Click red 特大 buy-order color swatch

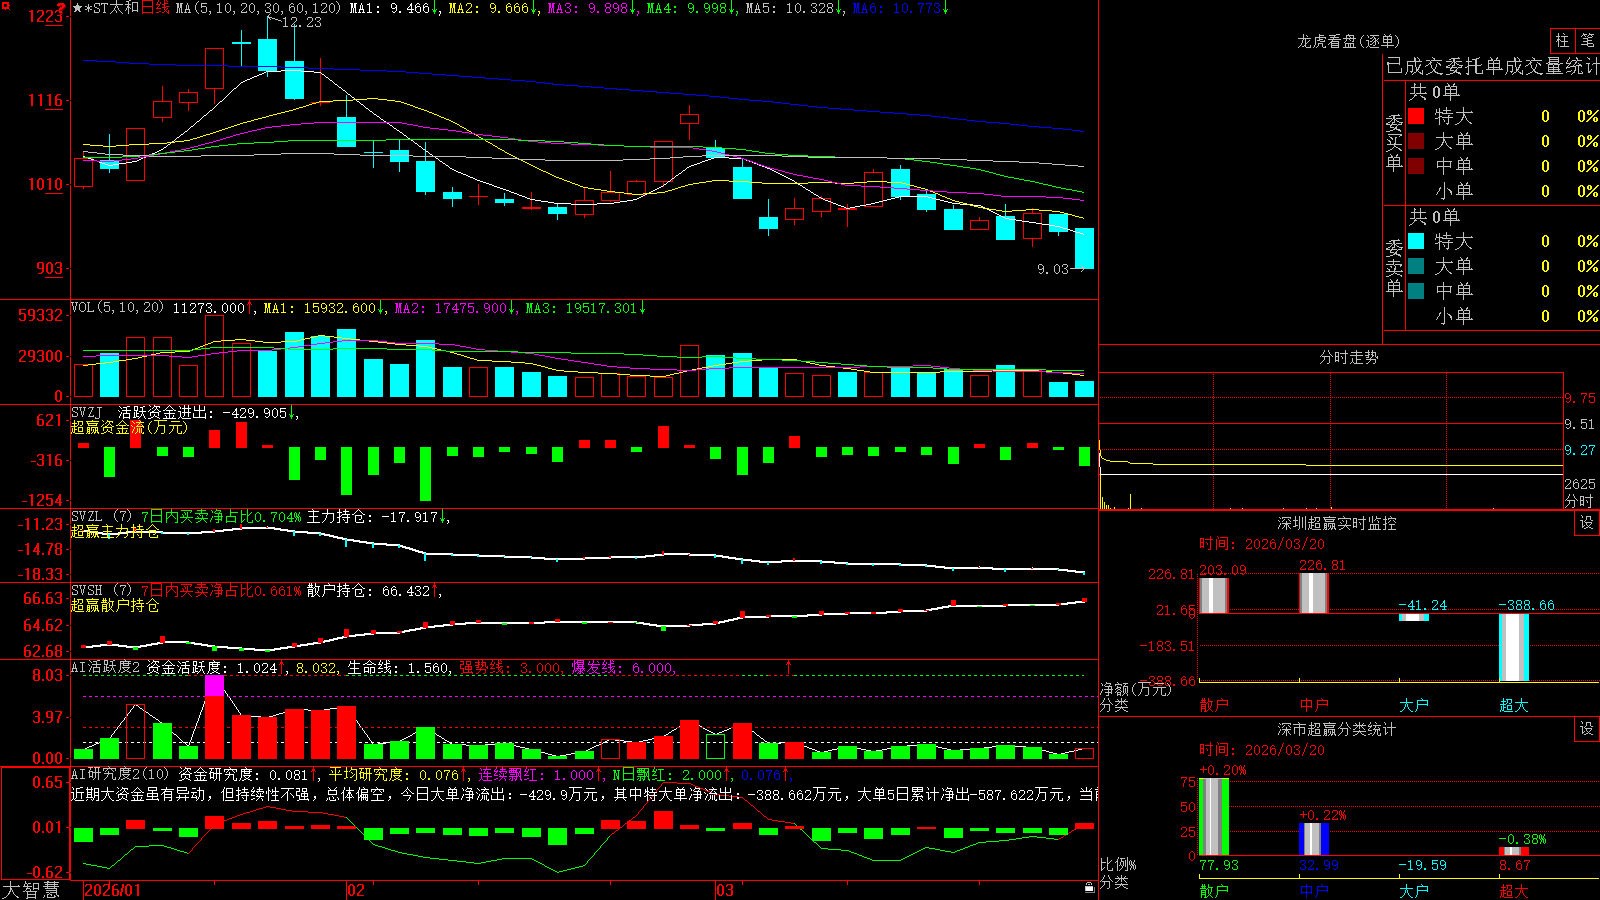click(x=1416, y=116)
